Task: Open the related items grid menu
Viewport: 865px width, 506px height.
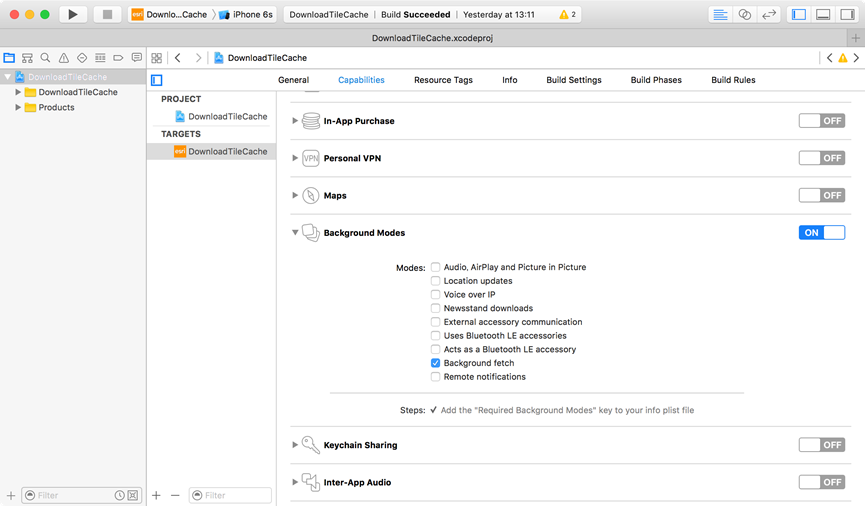Action: pyautogui.click(x=157, y=58)
